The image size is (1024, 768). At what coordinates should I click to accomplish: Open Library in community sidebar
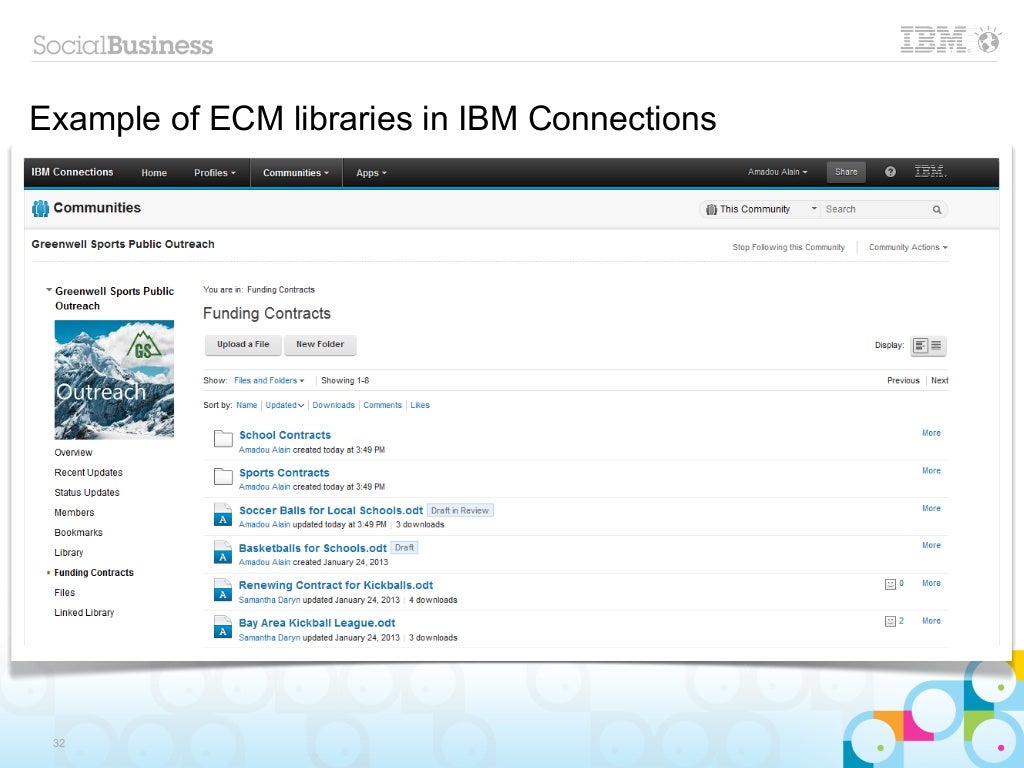[69, 553]
